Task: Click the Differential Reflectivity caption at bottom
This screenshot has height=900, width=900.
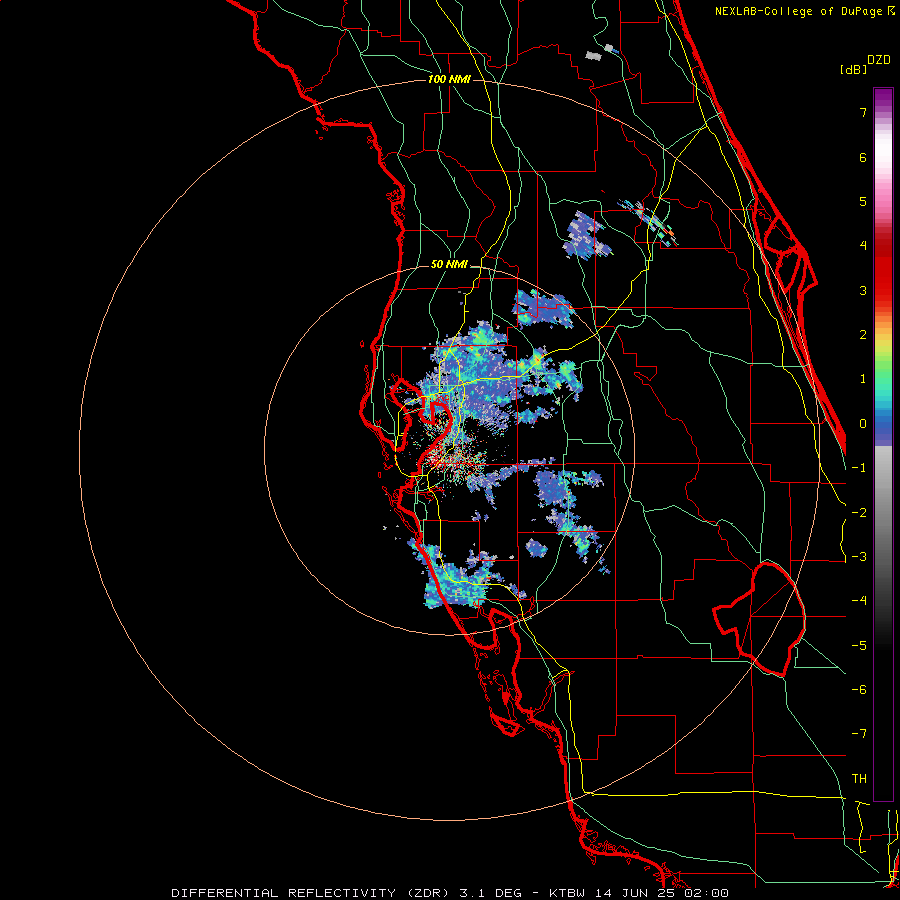Action: pyautogui.click(x=450, y=893)
